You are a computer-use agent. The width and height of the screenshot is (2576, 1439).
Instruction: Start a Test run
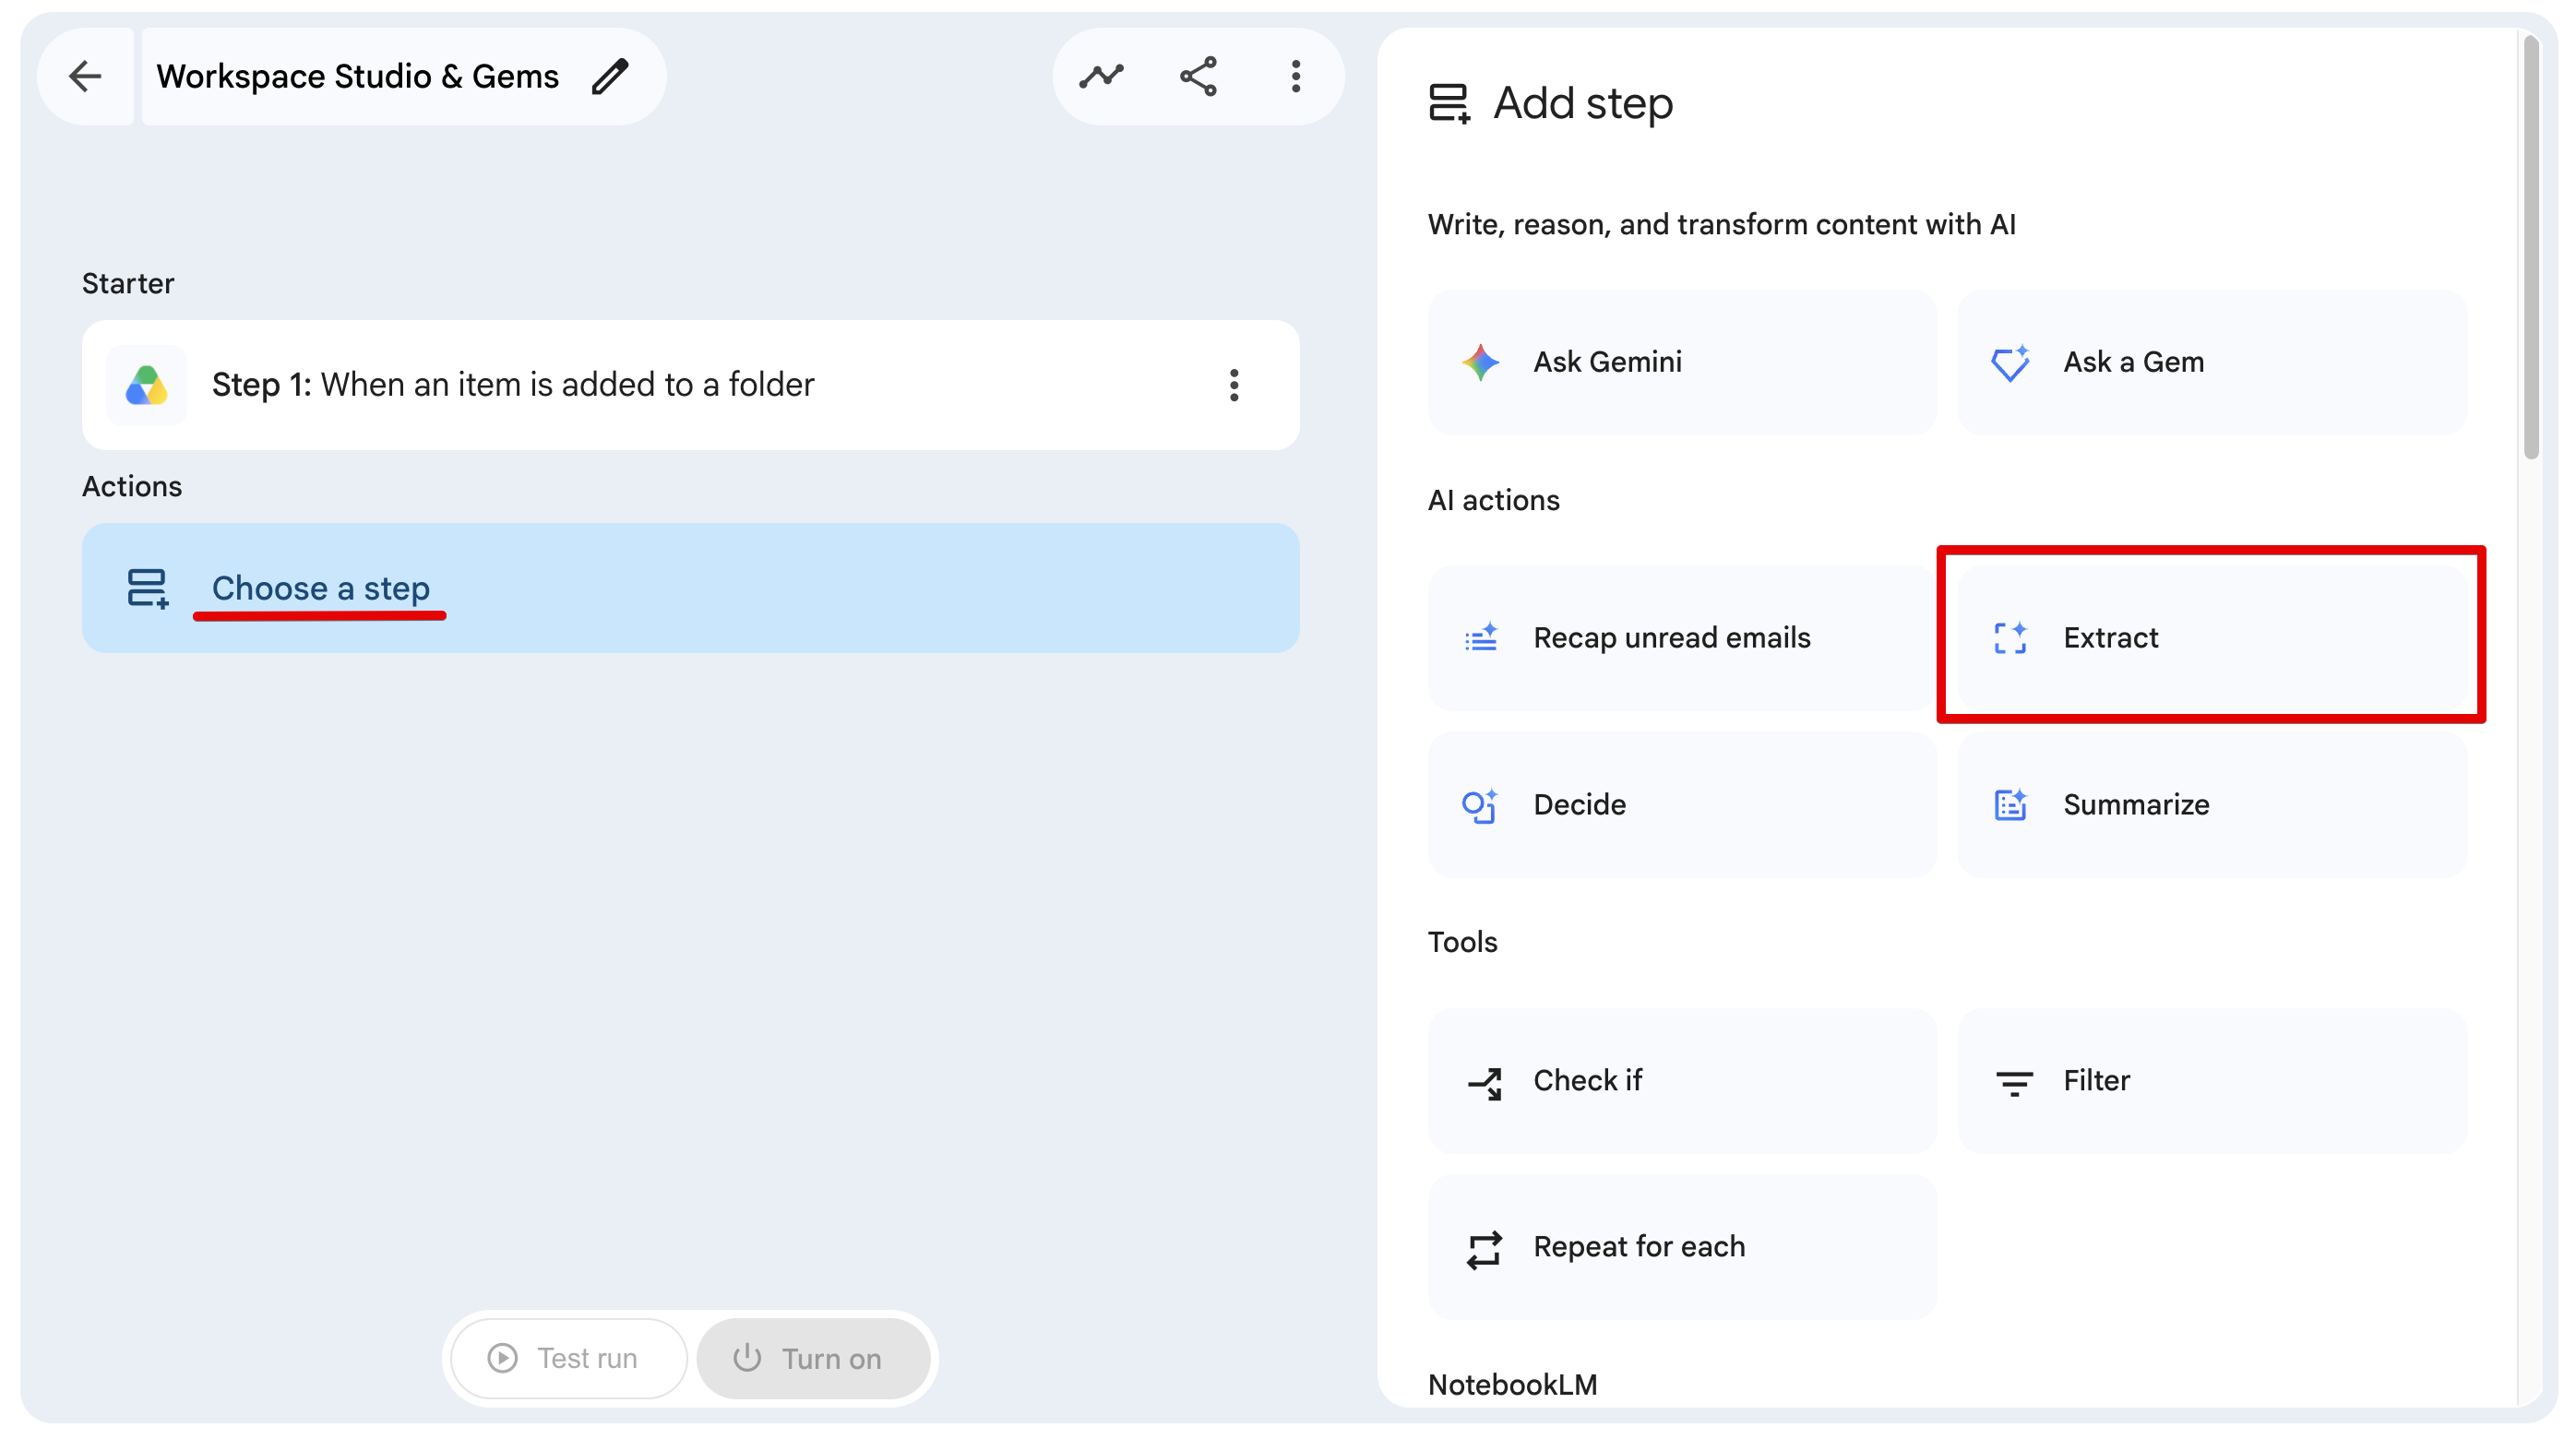click(x=568, y=1358)
